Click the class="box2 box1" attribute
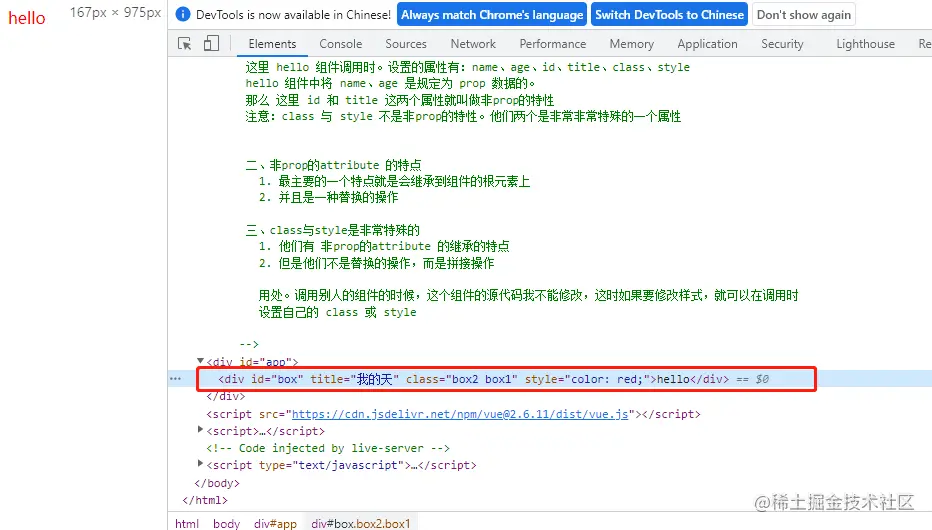The image size is (932, 530). point(462,379)
